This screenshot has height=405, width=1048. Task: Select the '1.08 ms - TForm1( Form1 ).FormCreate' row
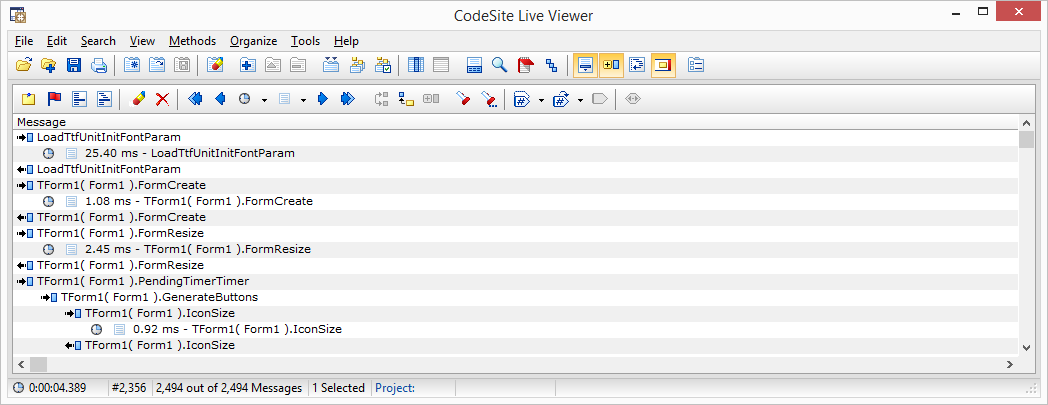click(515, 201)
